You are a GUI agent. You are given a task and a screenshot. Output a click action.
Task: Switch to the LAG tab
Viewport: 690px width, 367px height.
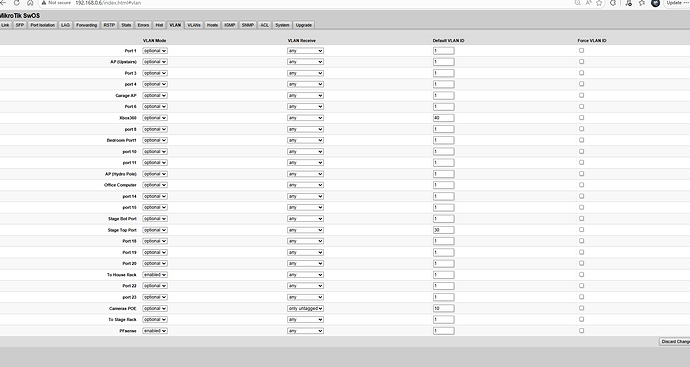tap(65, 25)
